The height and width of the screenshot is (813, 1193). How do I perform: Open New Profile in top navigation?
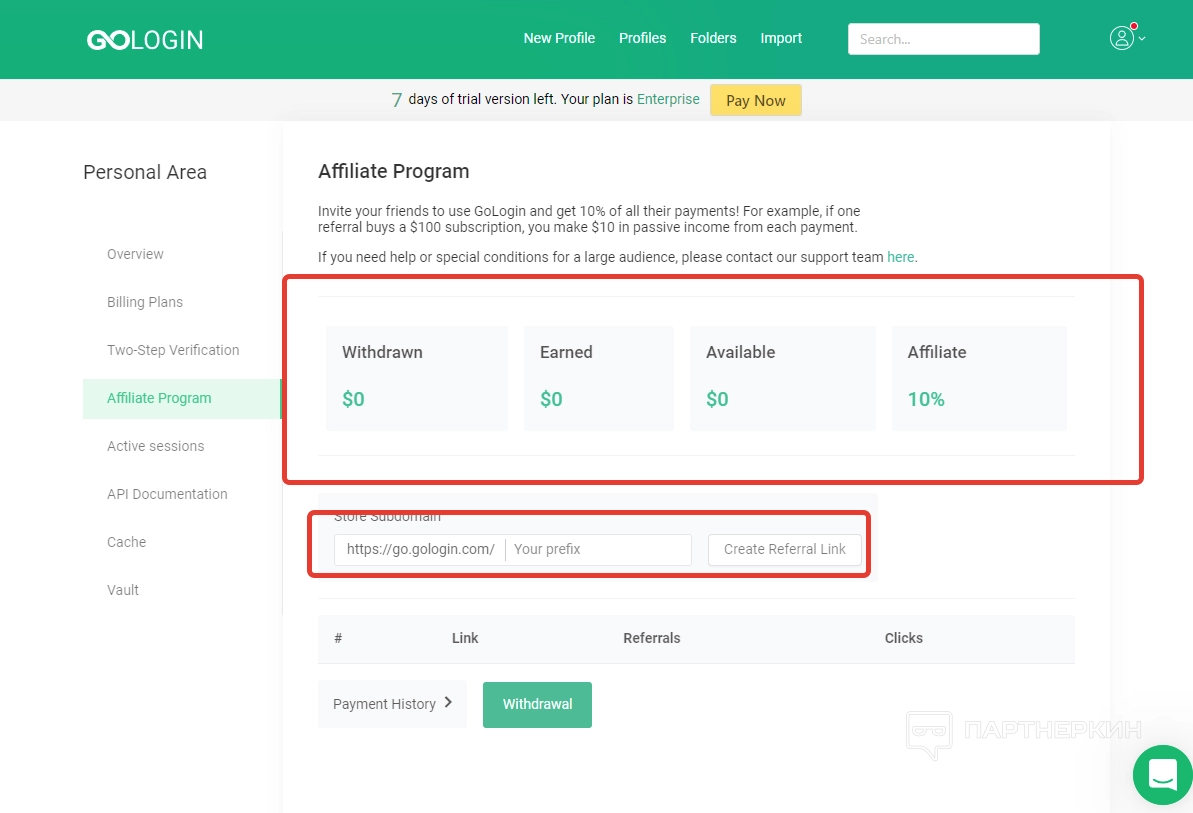pos(559,38)
